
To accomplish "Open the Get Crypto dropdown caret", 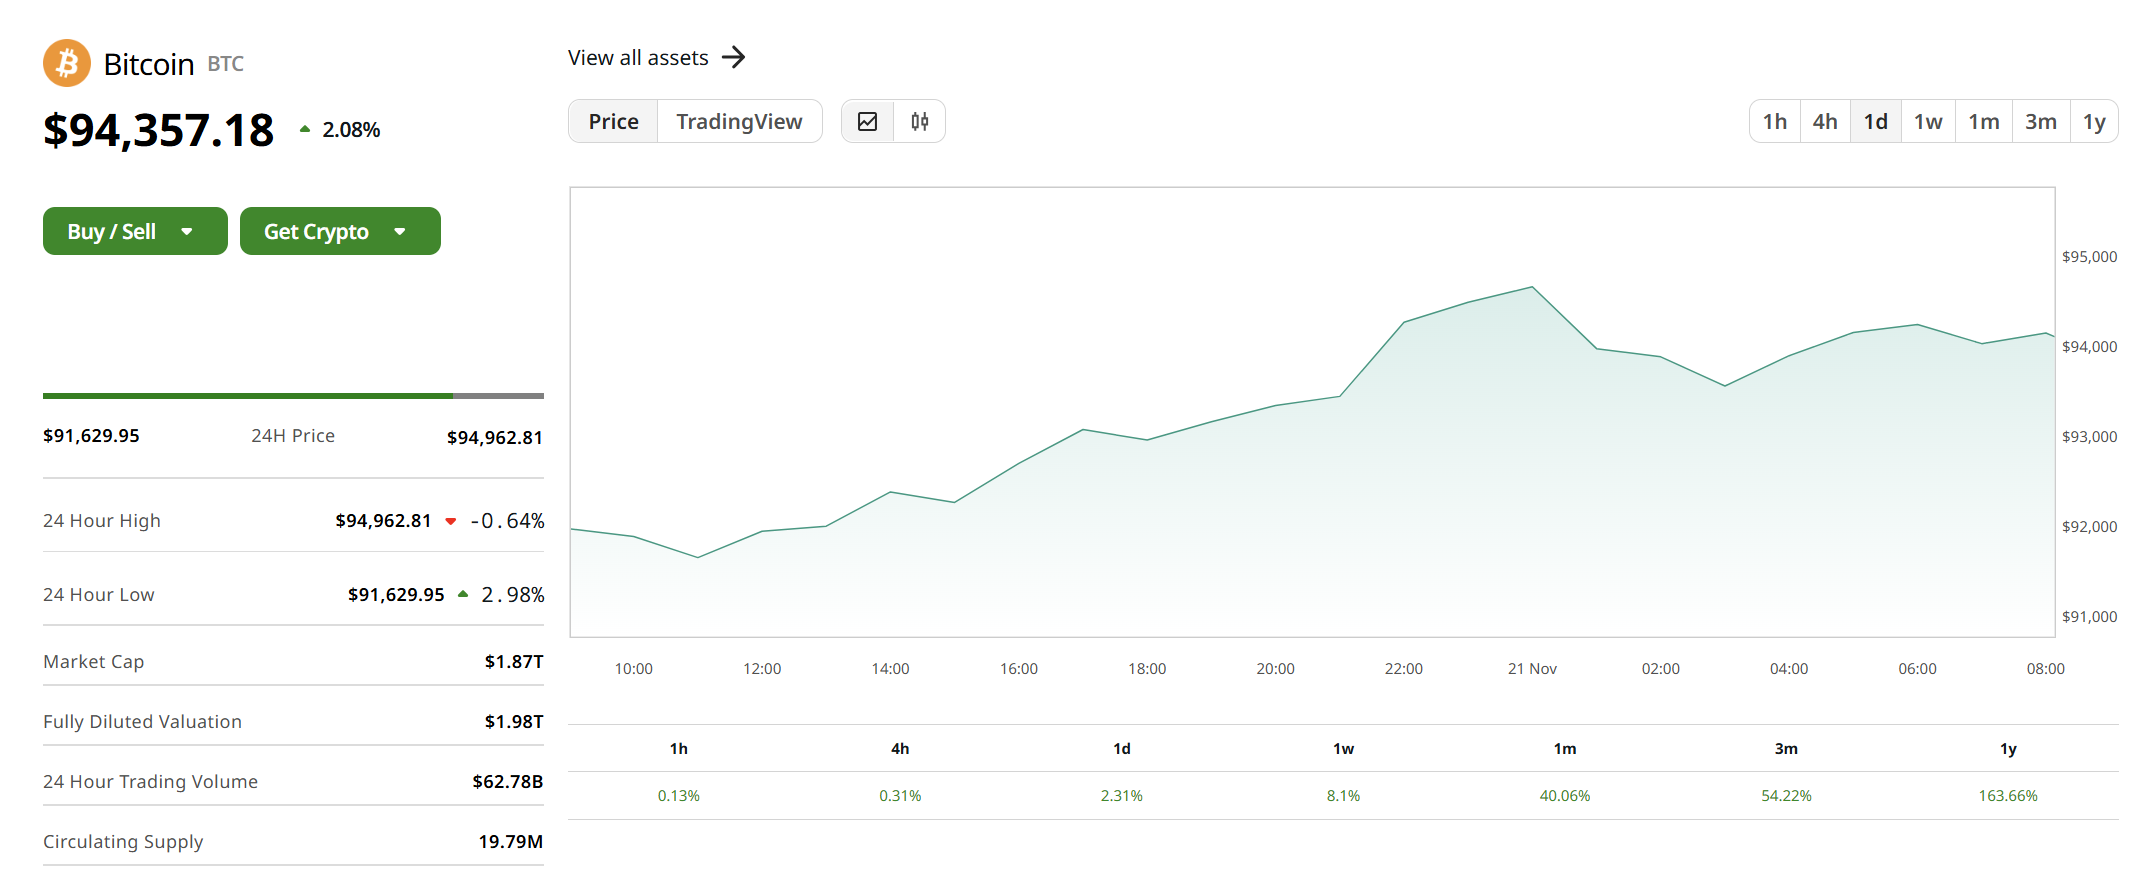I will (x=400, y=232).
